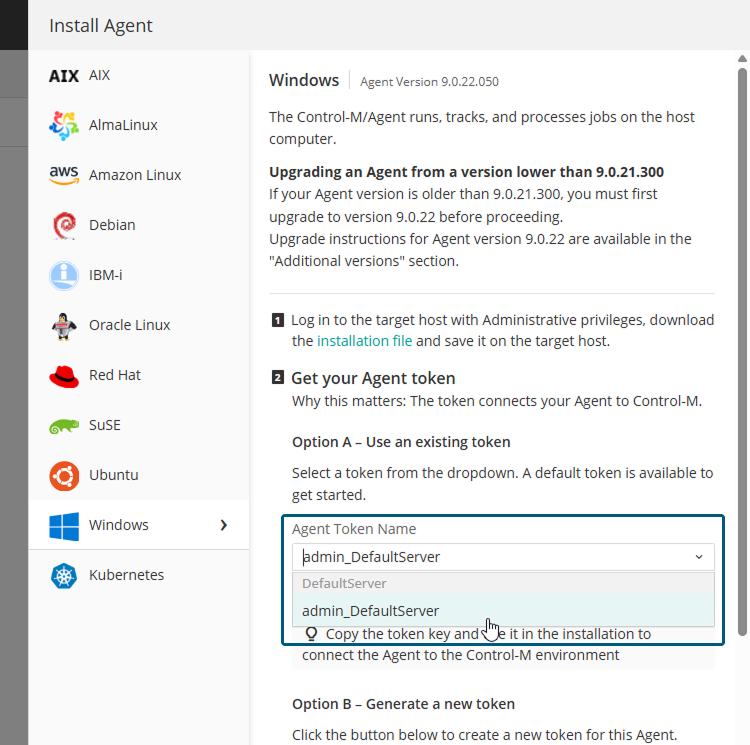Open the installation file link
The image size is (750, 745).
tap(364, 341)
